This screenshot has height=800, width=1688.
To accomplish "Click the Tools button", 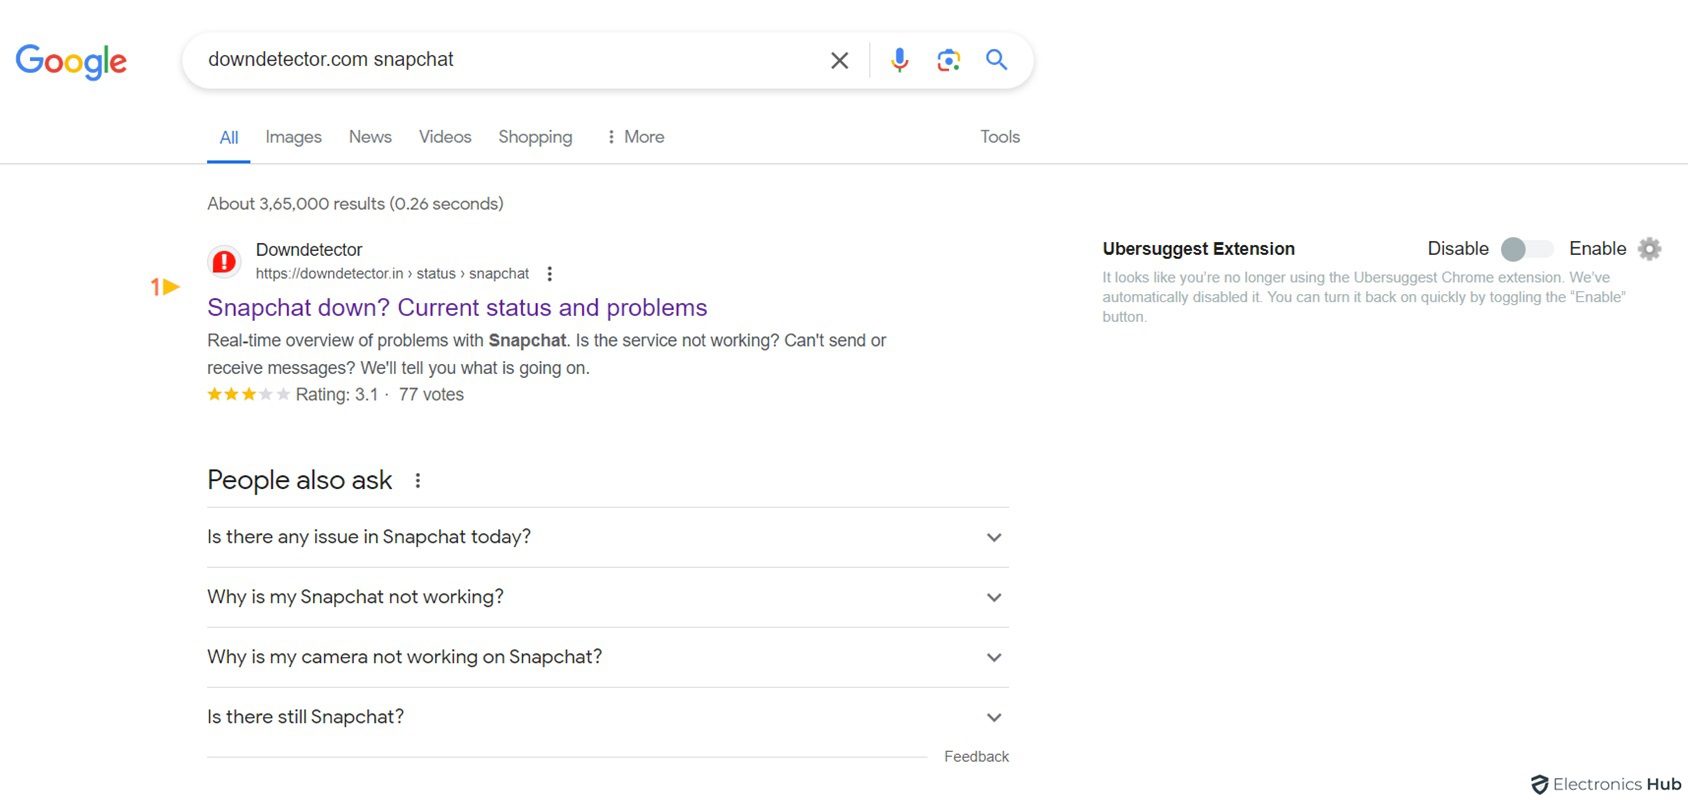I will coord(1000,137).
